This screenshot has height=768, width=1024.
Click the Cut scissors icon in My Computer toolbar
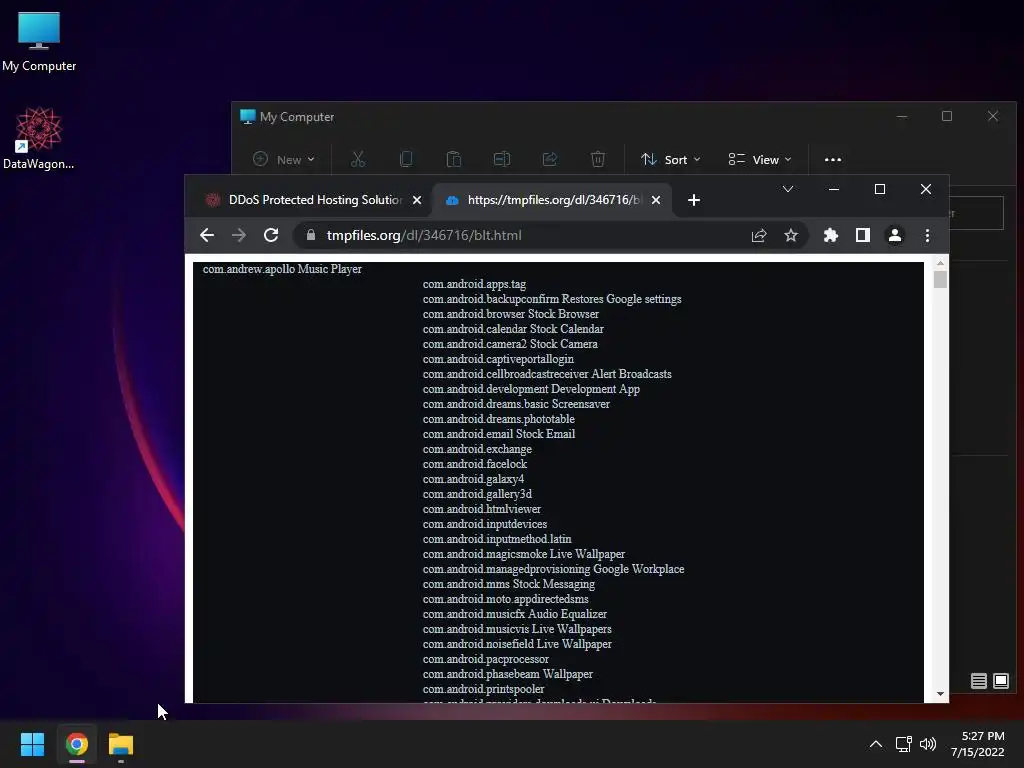point(358,159)
